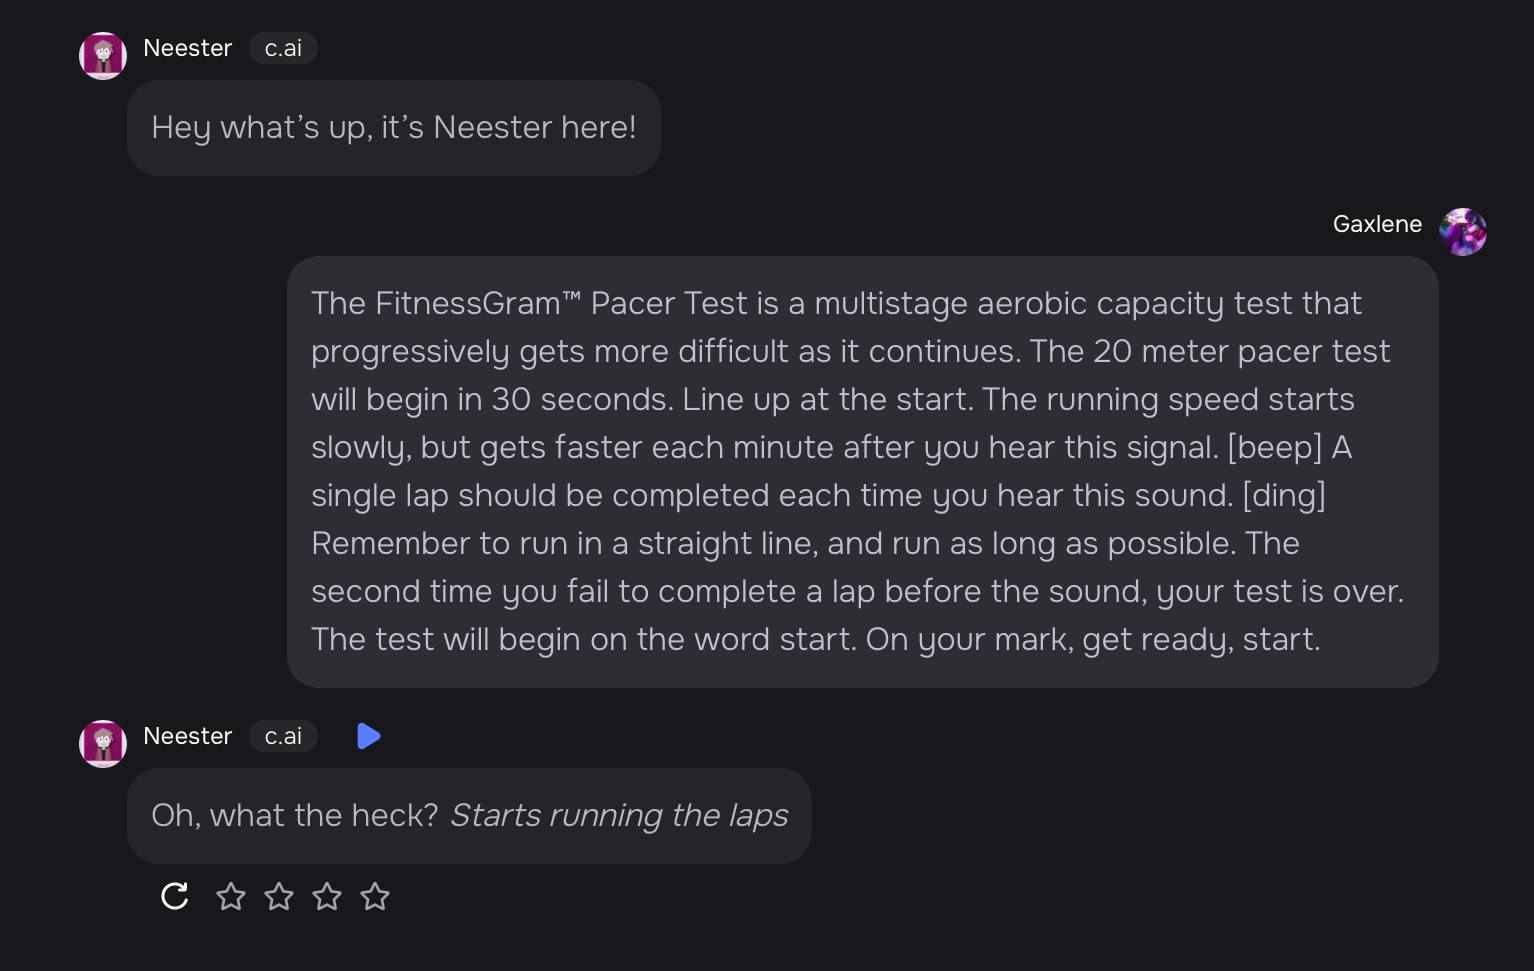Rate the reply two stars
The image size is (1534, 971).
(279, 896)
